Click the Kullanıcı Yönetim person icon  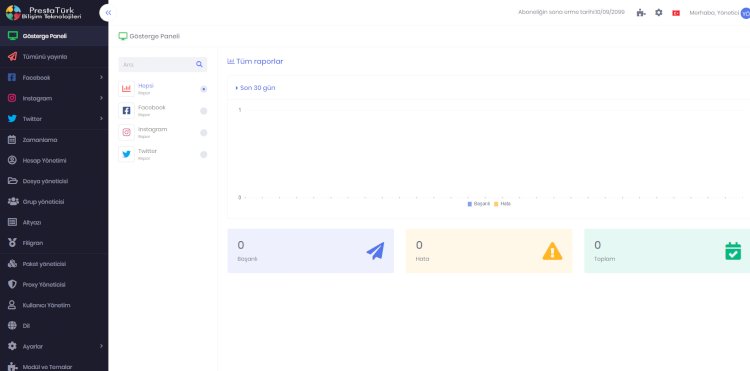[12, 305]
